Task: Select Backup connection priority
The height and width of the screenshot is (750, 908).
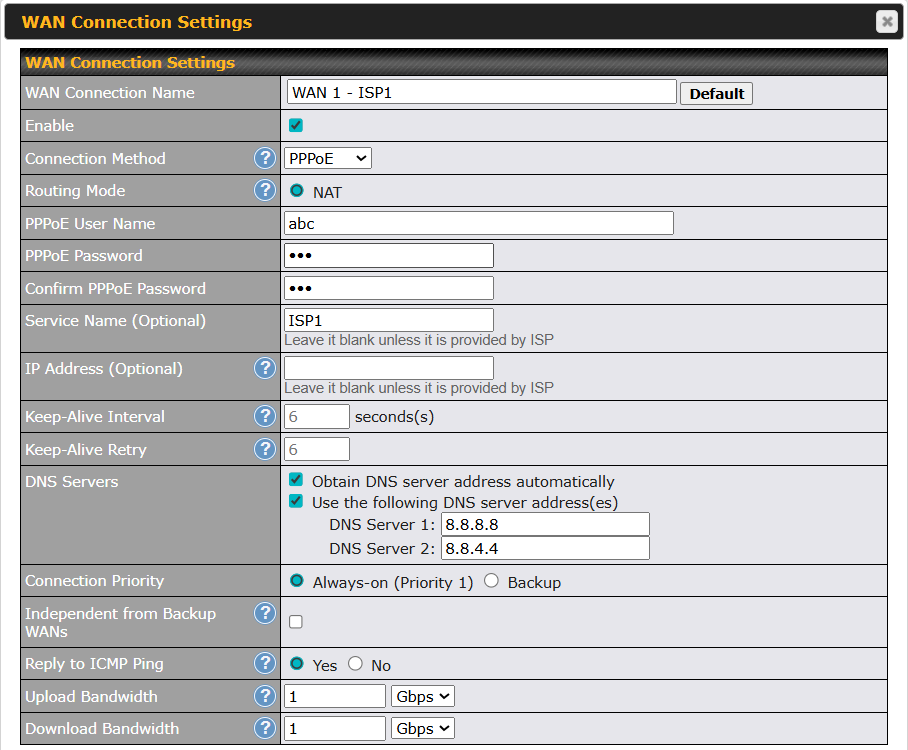Action: 491,581
